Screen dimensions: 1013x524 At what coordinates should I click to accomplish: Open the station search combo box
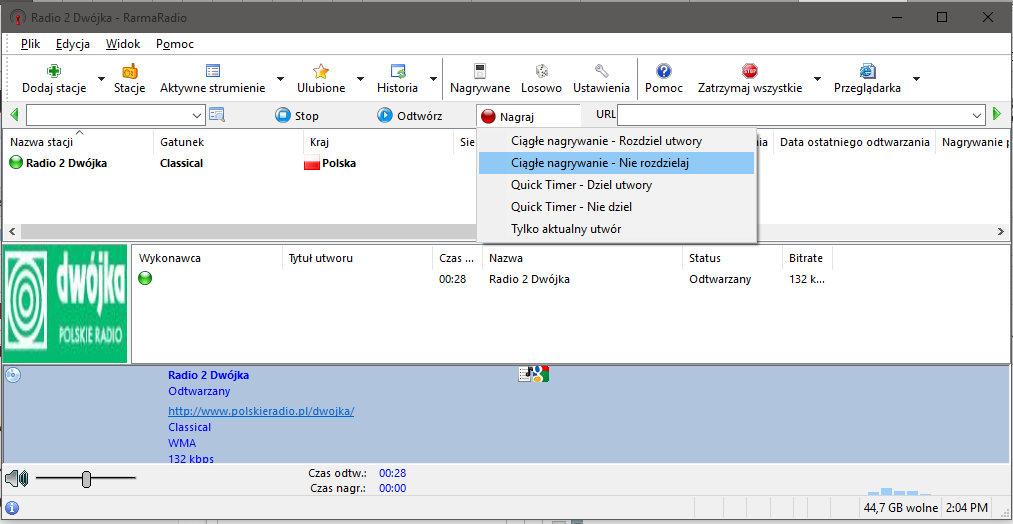pyautogui.click(x=116, y=115)
